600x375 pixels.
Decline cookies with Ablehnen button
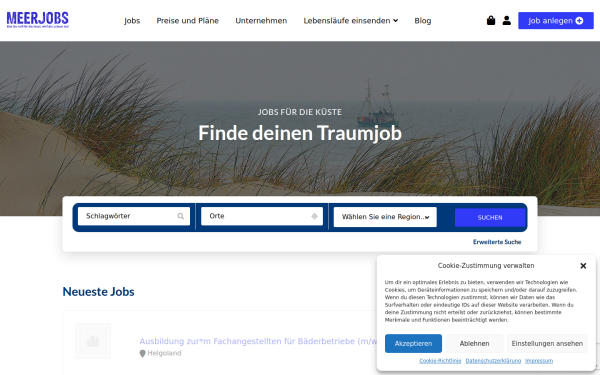(474, 344)
